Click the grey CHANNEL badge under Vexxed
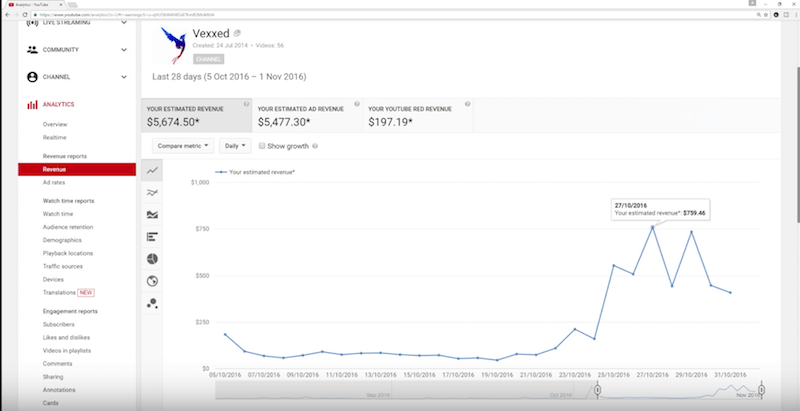 coord(208,60)
